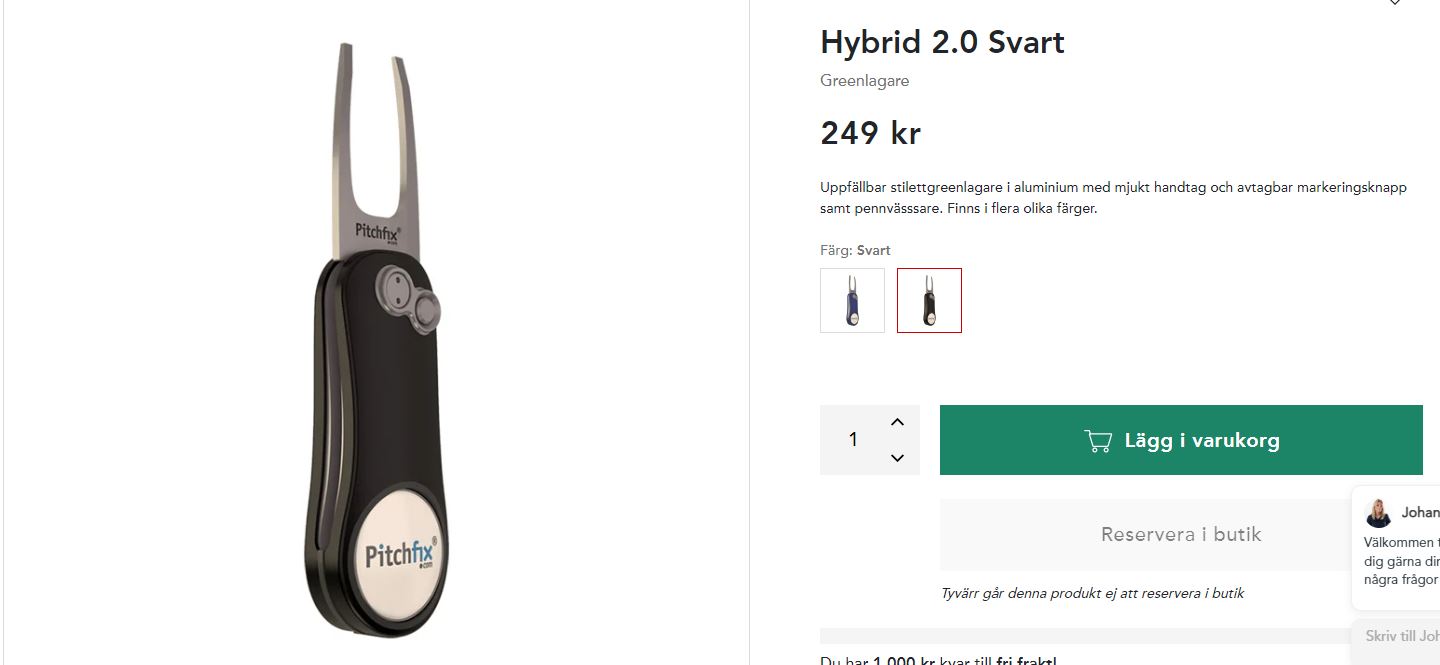Decrease quantity with the down arrow
The width and height of the screenshot is (1440, 665).
point(897,458)
